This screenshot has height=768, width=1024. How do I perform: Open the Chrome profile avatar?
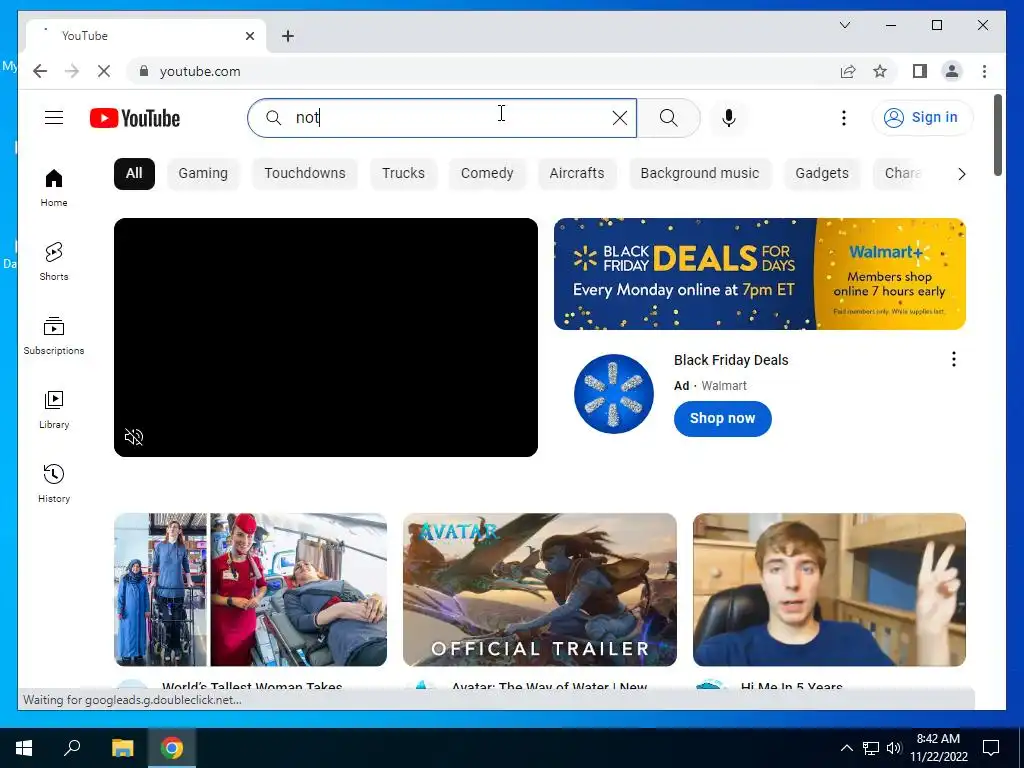[952, 71]
